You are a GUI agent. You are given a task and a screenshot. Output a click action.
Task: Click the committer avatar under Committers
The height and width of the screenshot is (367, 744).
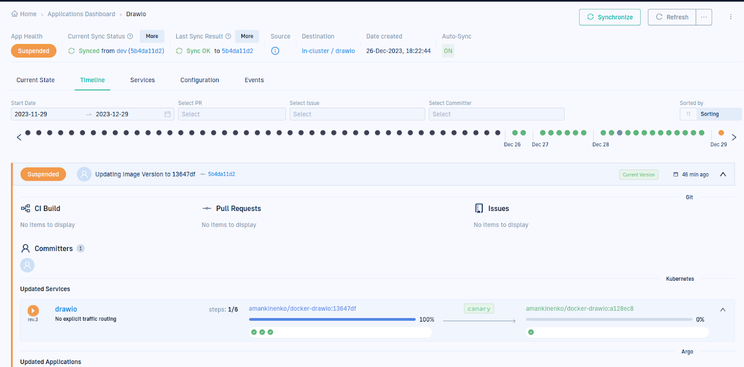point(27,265)
